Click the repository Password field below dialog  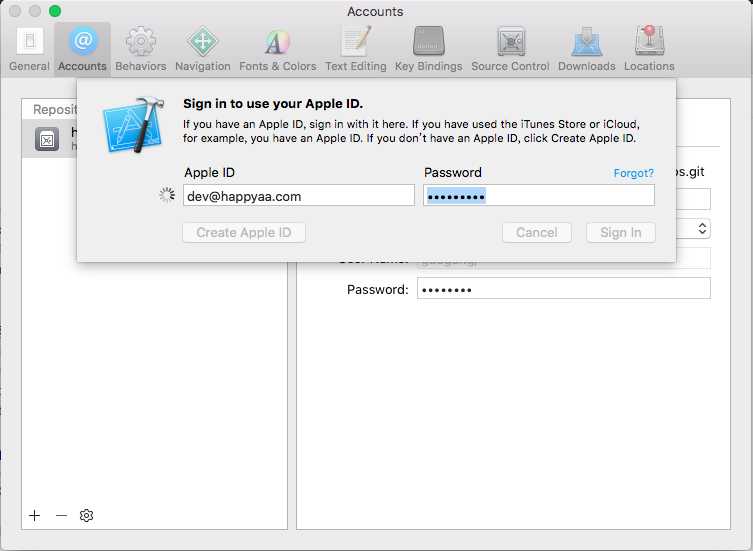564,288
